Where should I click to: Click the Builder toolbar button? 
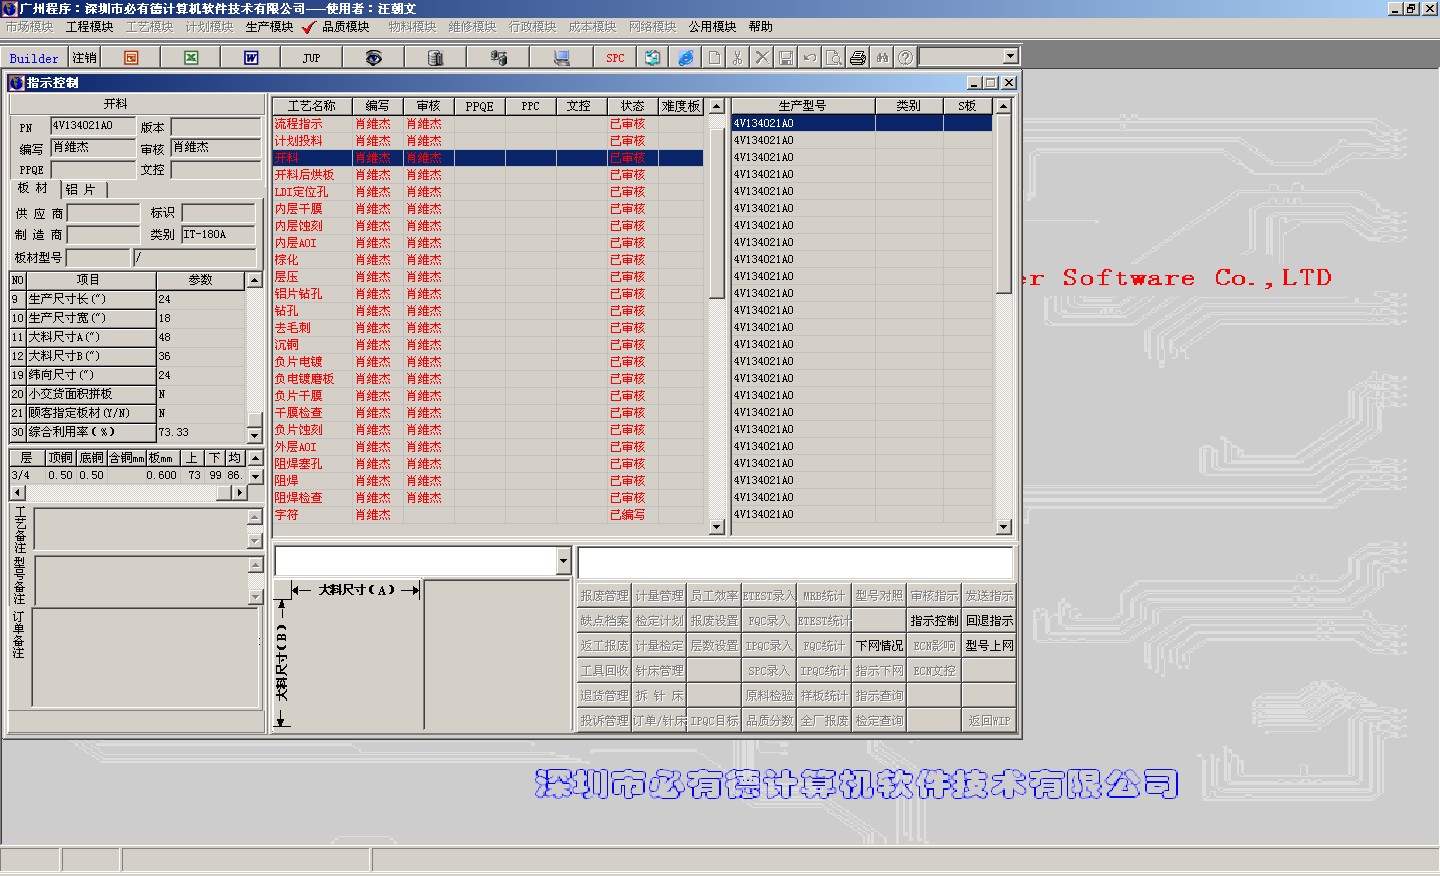[x=34, y=58]
